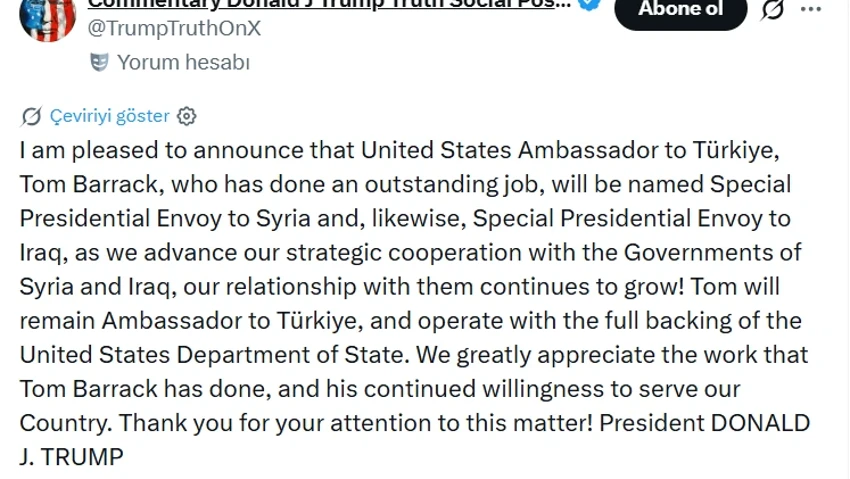Open the @TrumpTruthOnX handle link
Image resolution: width=850 pixels, height=479 pixels.
[x=174, y=28]
